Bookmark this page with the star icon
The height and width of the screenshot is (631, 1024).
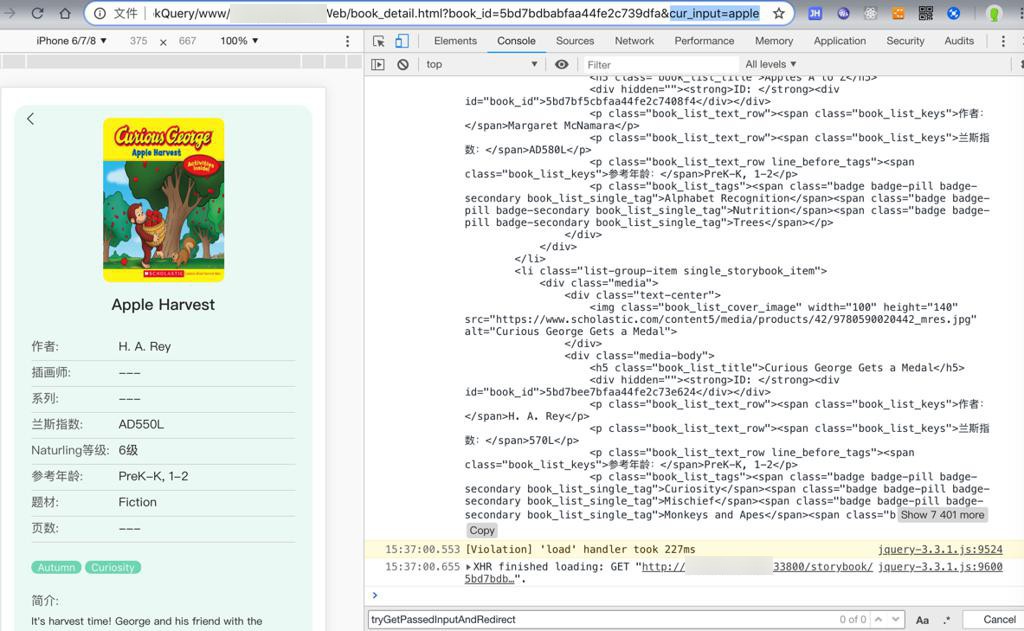778,13
